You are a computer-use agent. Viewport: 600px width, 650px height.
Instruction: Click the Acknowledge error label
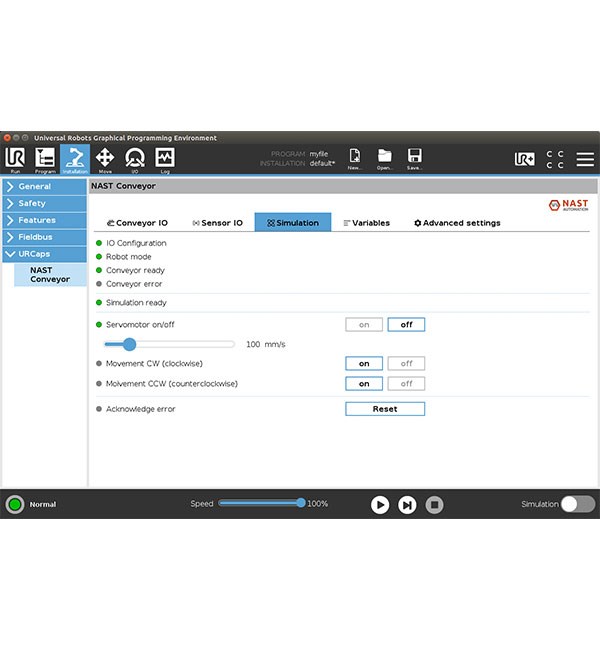(x=141, y=409)
